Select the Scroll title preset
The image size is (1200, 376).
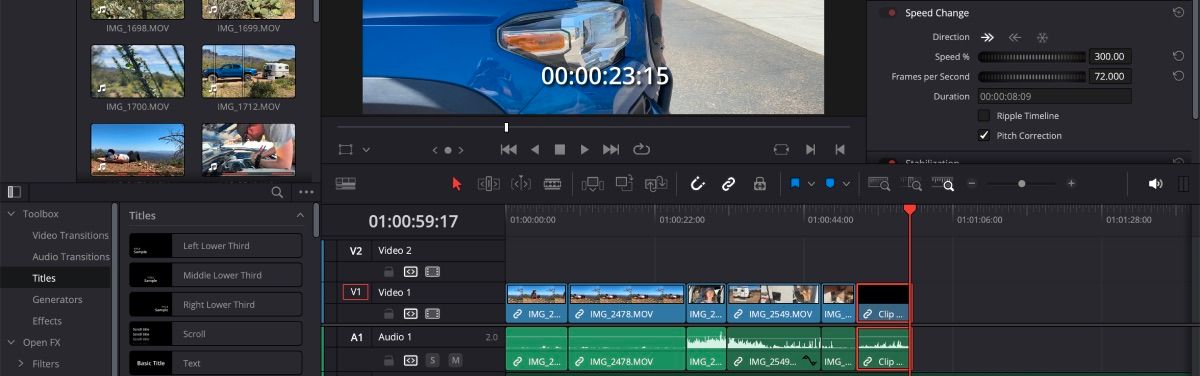point(216,334)
